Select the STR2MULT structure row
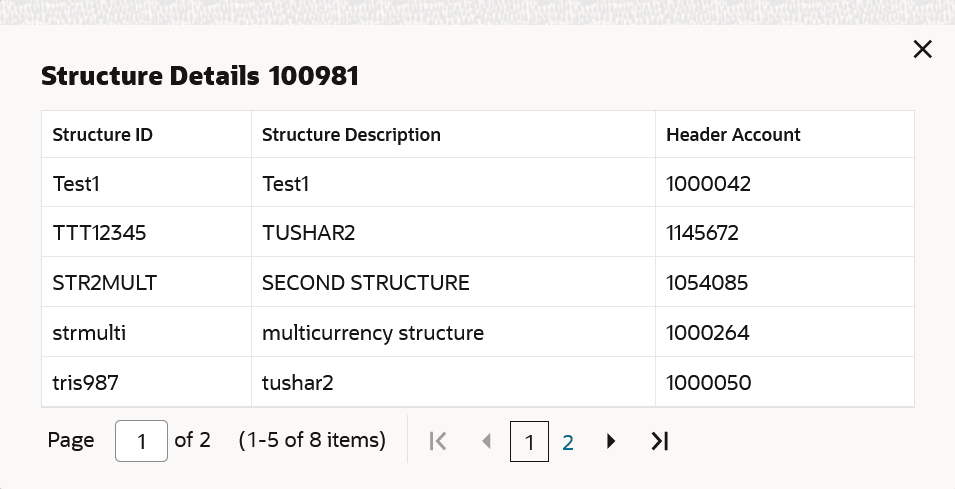Viewport: 955px width, 489px height. pos(104,283)
